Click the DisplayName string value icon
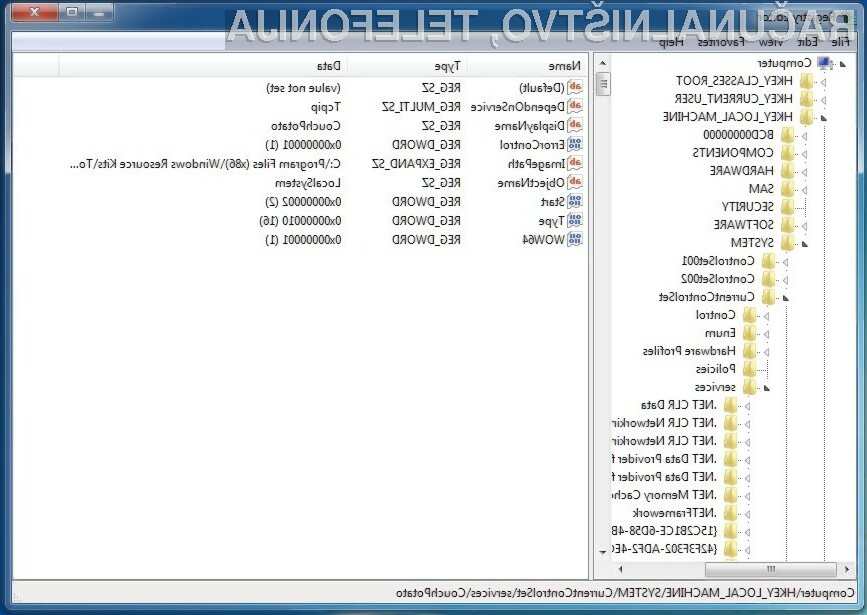 tap(575, 125)
